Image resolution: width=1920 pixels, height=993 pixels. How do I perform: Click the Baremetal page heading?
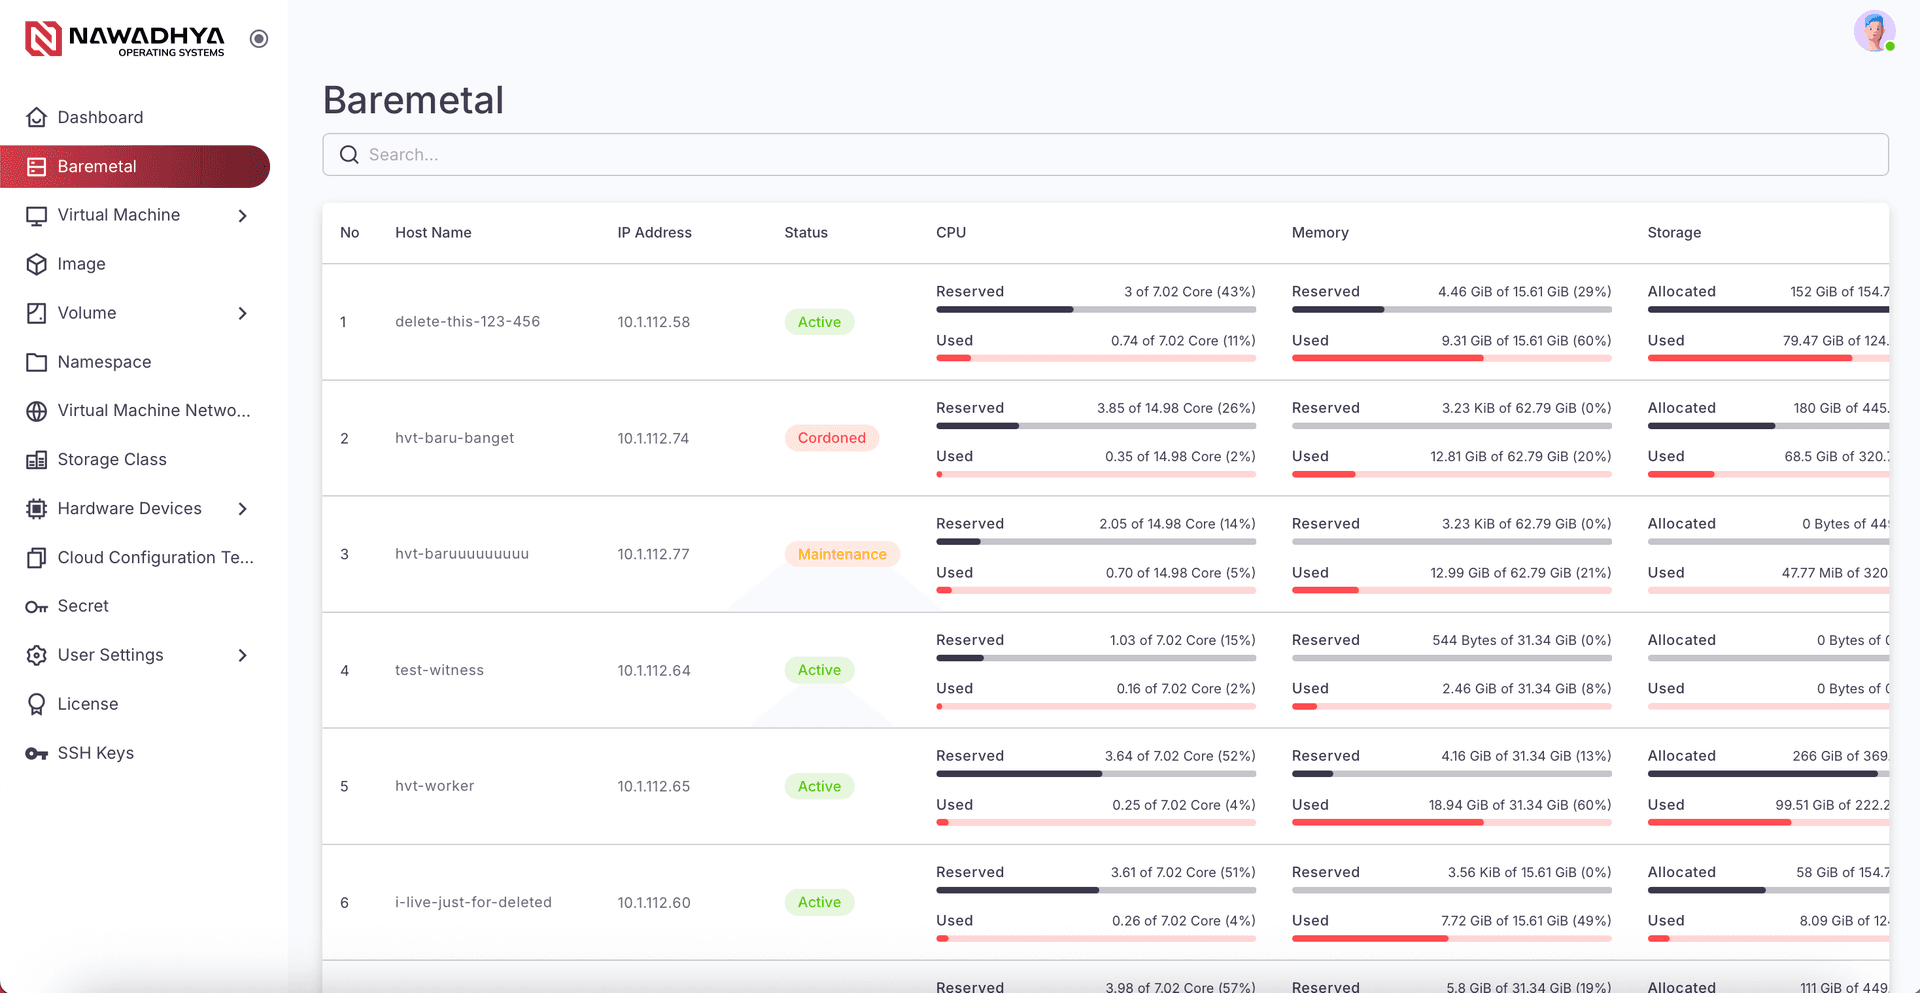[413, 100]
